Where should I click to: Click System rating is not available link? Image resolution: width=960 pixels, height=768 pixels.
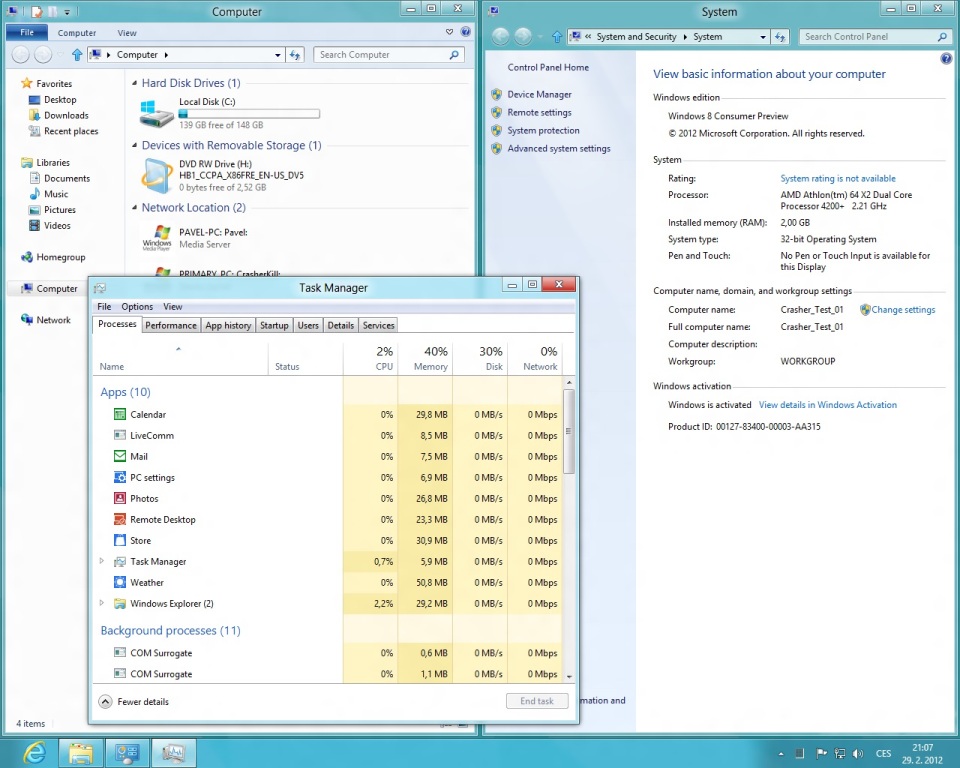coord(838,178)
